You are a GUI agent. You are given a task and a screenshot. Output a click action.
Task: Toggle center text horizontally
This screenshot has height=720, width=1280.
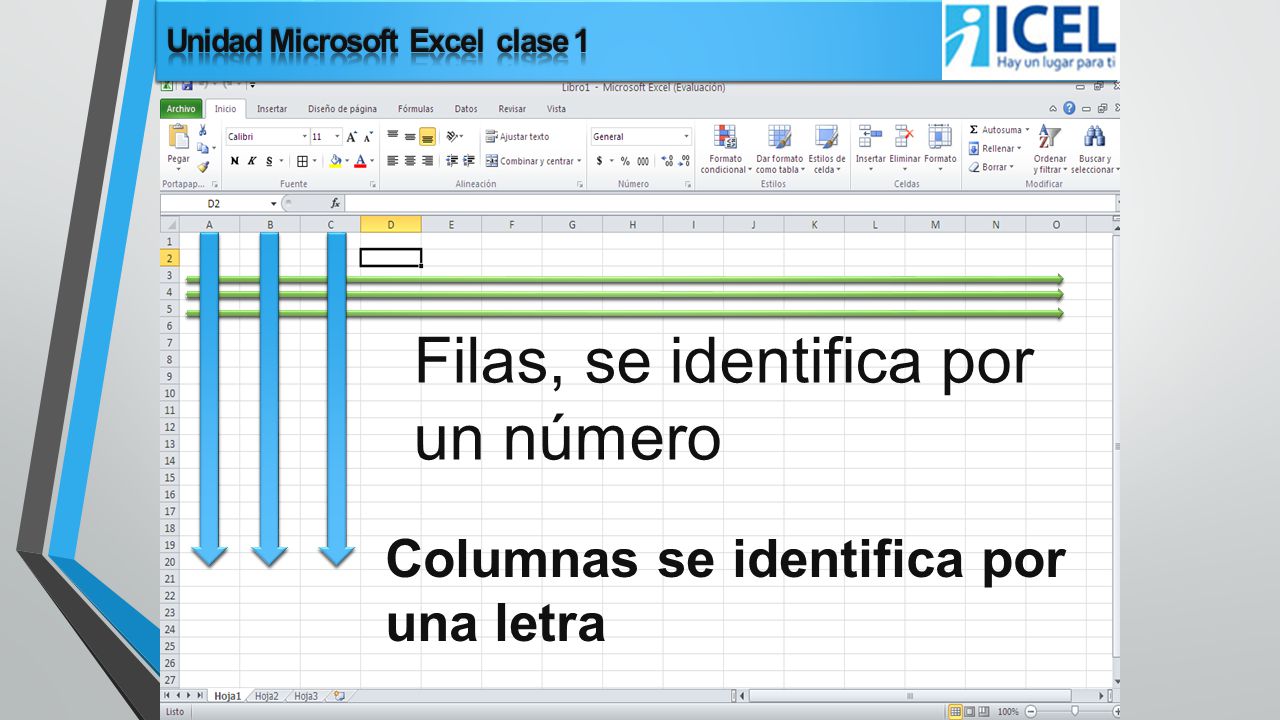pyautogui.click(x=410, y=161)
